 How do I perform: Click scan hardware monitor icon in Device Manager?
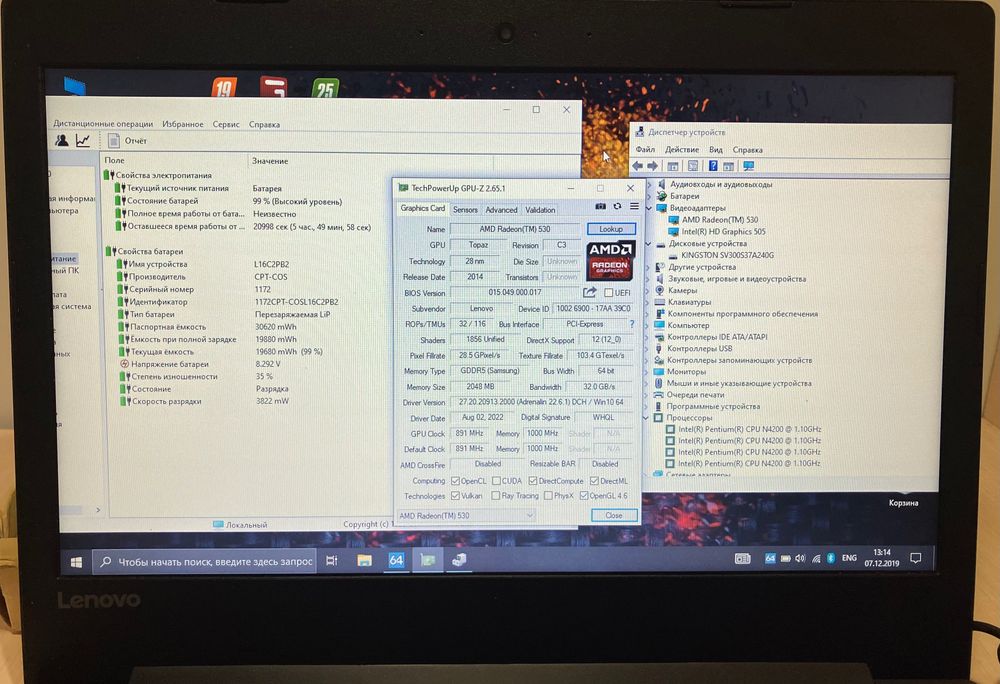[x=749, y=166]
